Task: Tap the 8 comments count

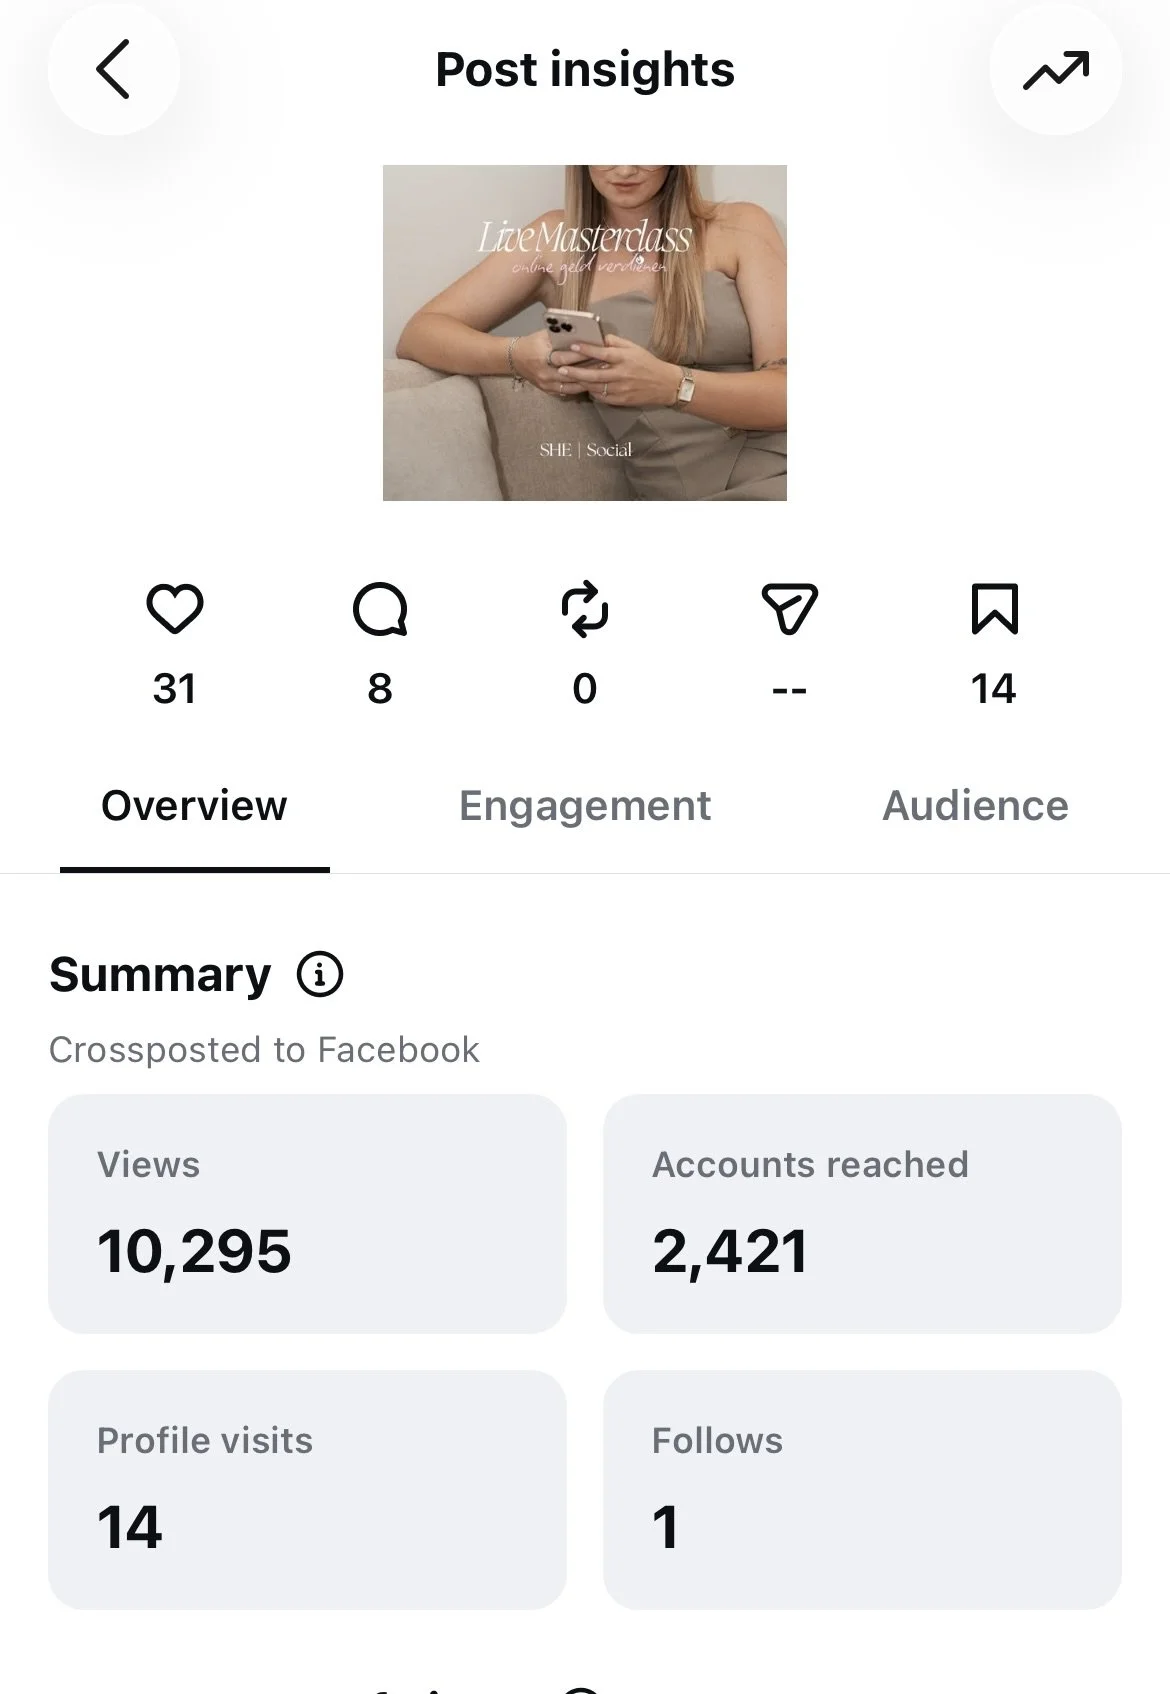Action: 380,689
